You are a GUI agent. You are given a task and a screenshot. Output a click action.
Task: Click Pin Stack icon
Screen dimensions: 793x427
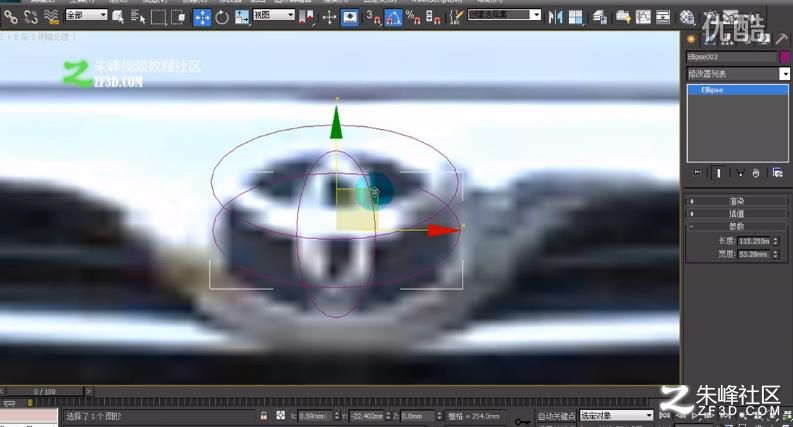[x=697, y=173]
